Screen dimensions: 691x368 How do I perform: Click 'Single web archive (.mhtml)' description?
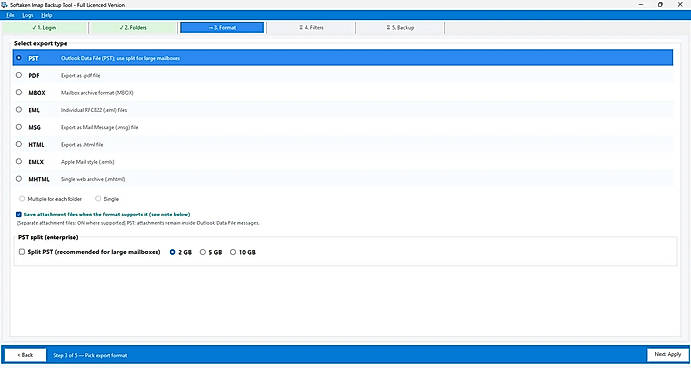[x=93, y=179]
